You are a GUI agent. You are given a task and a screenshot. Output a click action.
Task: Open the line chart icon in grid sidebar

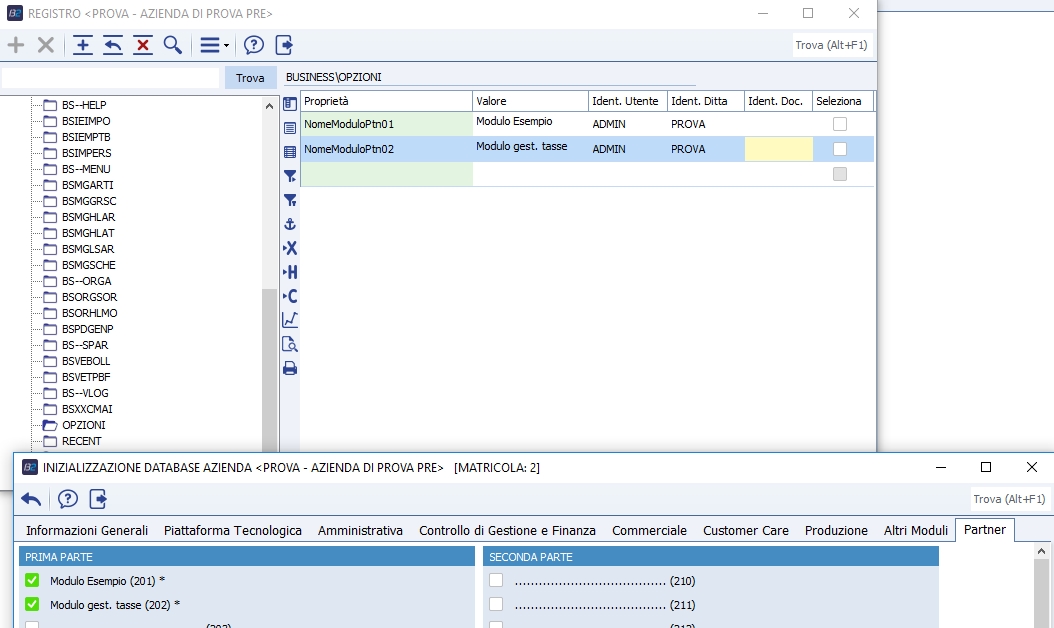click(290, 320)
